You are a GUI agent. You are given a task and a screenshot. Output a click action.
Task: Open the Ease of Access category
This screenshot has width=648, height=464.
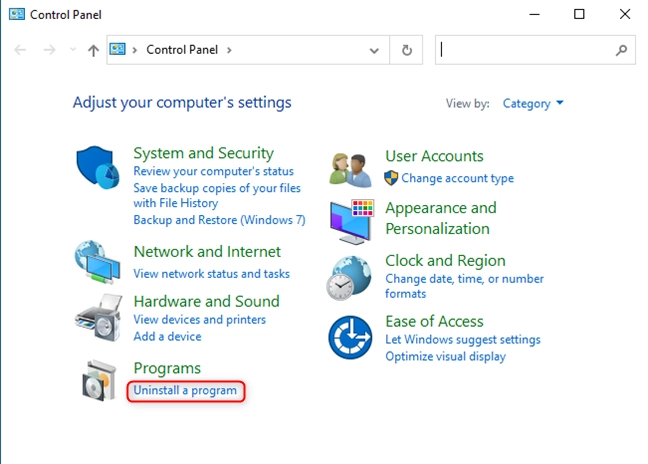pyautogui.click(x=434, y=321)
